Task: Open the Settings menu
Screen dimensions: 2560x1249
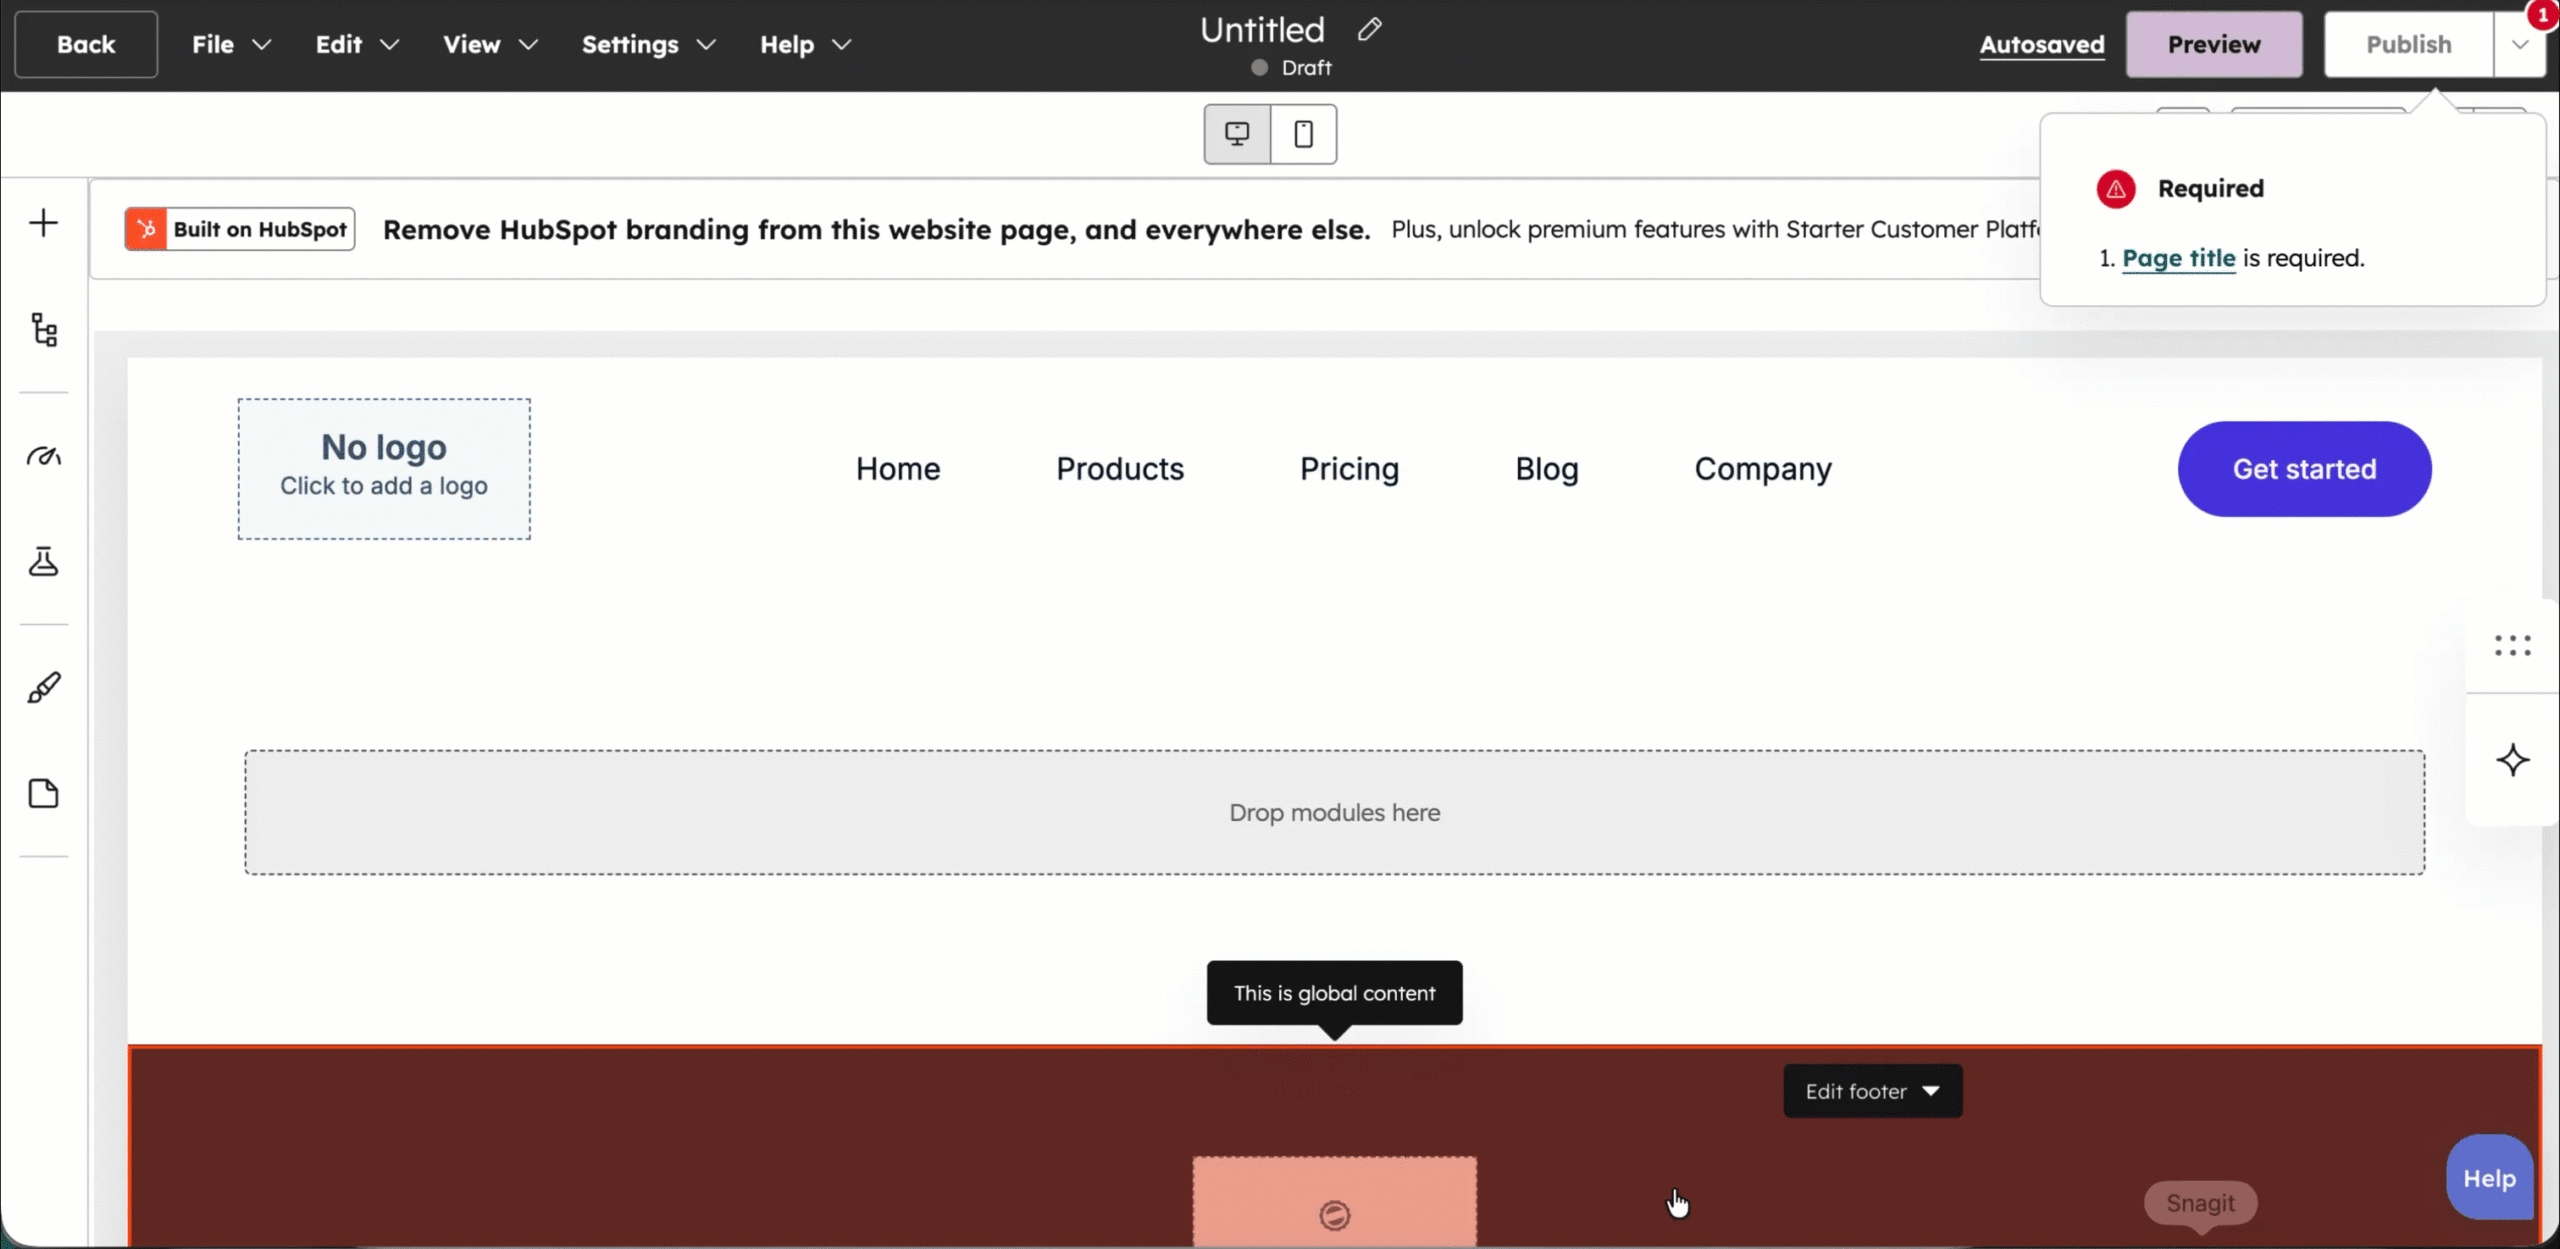Action: click(x=648, y=45)
